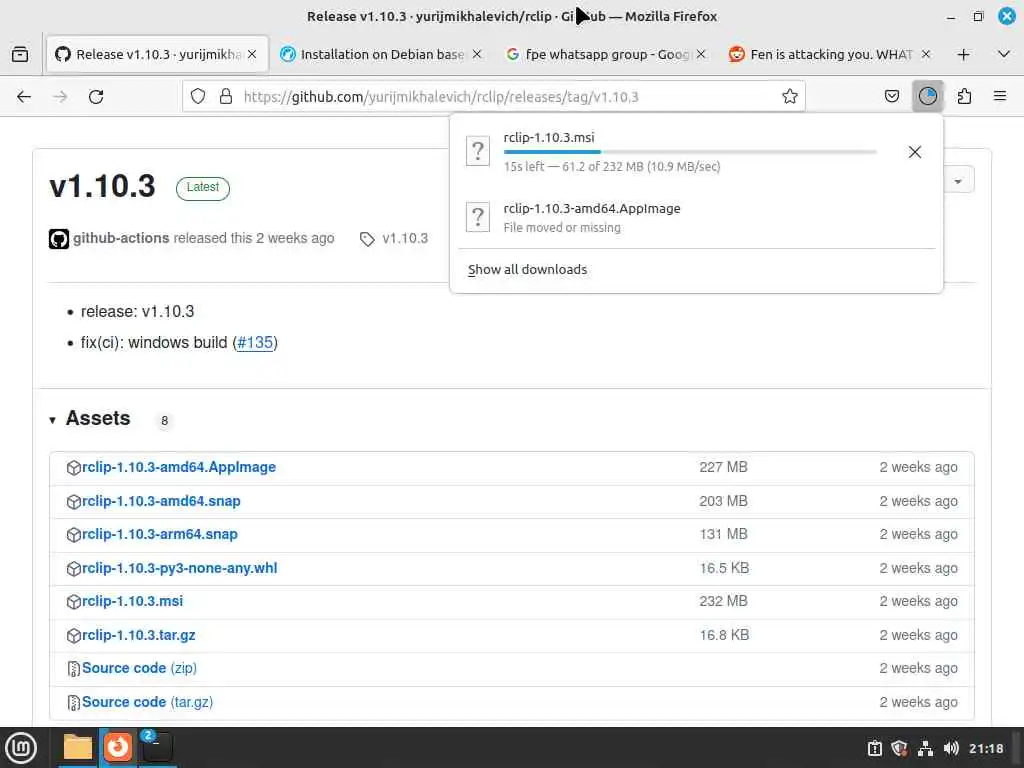The image size is (1024, 768).
Task: Open a new tab with the plus button
Action: pos(963,55)
